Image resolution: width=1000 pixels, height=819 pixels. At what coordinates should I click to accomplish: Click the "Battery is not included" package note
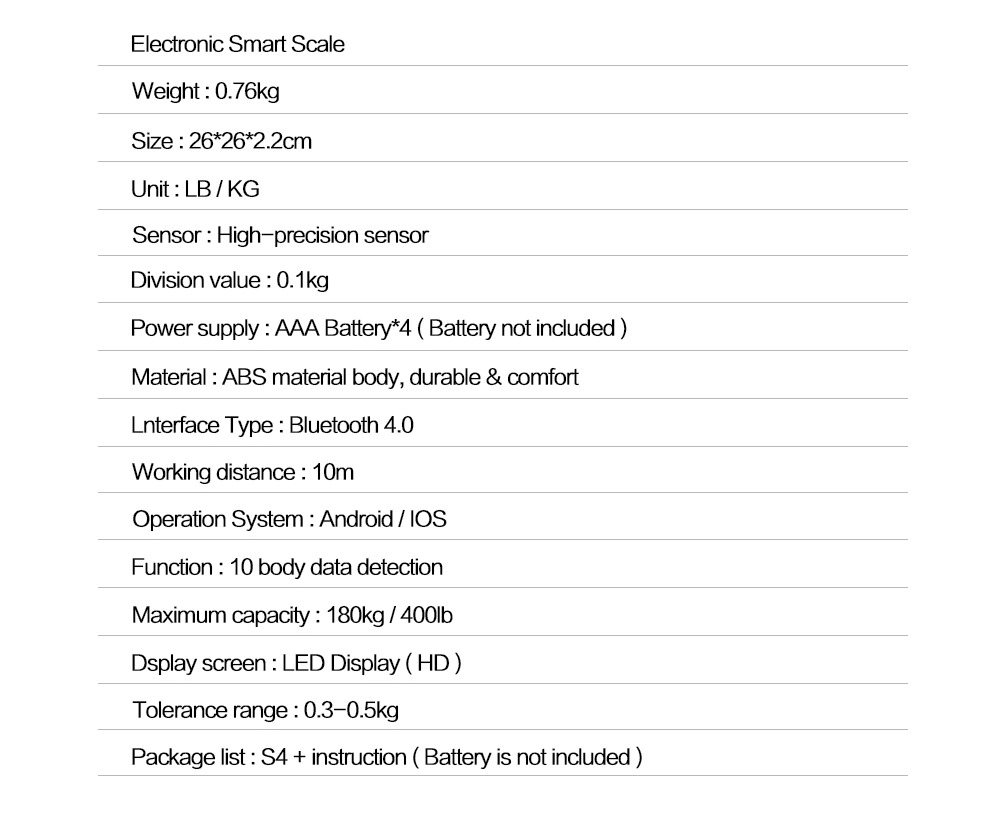[x=527, y=757]
